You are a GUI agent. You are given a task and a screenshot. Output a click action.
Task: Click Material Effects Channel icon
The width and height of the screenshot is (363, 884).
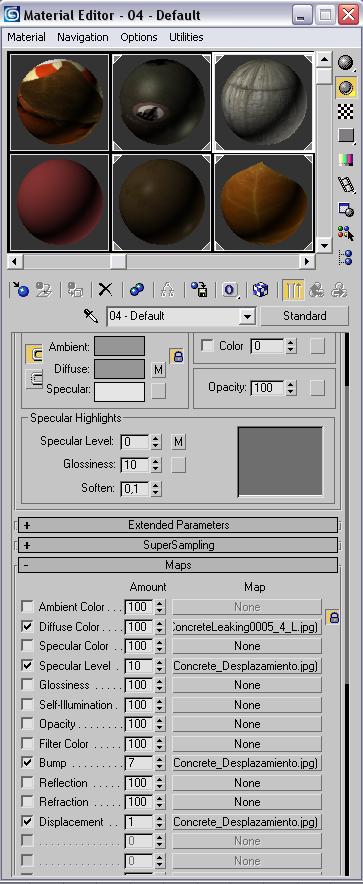point(230,290)
